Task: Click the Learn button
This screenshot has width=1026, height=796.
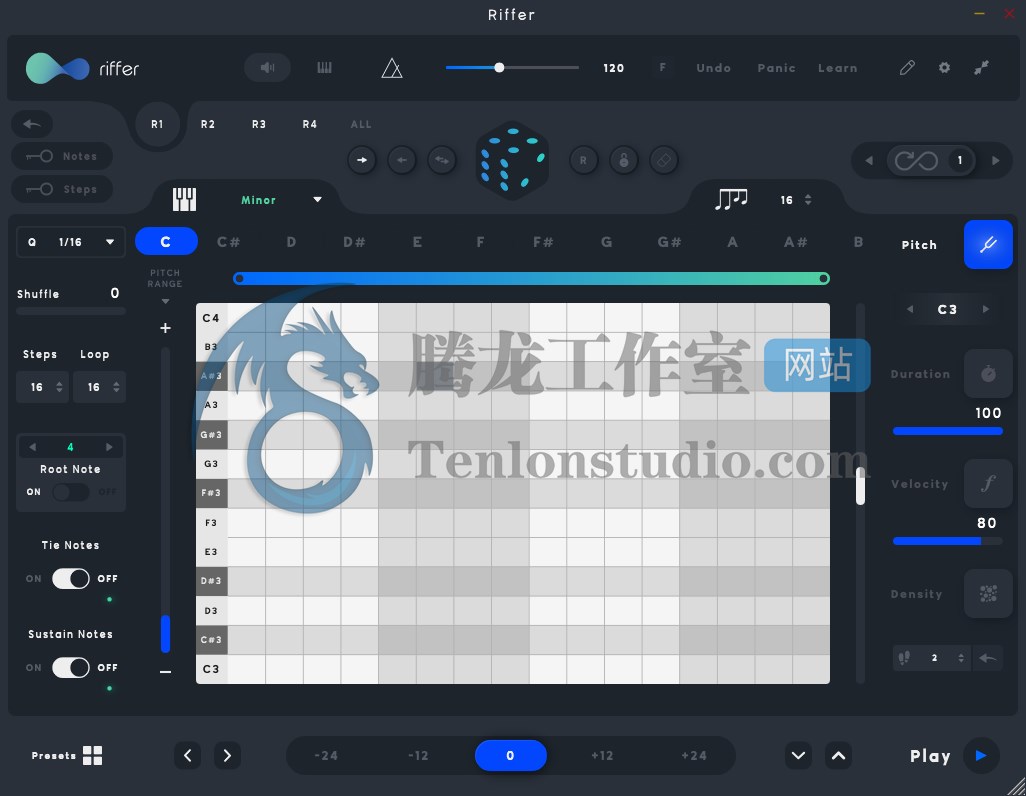Action: point(838,68)
